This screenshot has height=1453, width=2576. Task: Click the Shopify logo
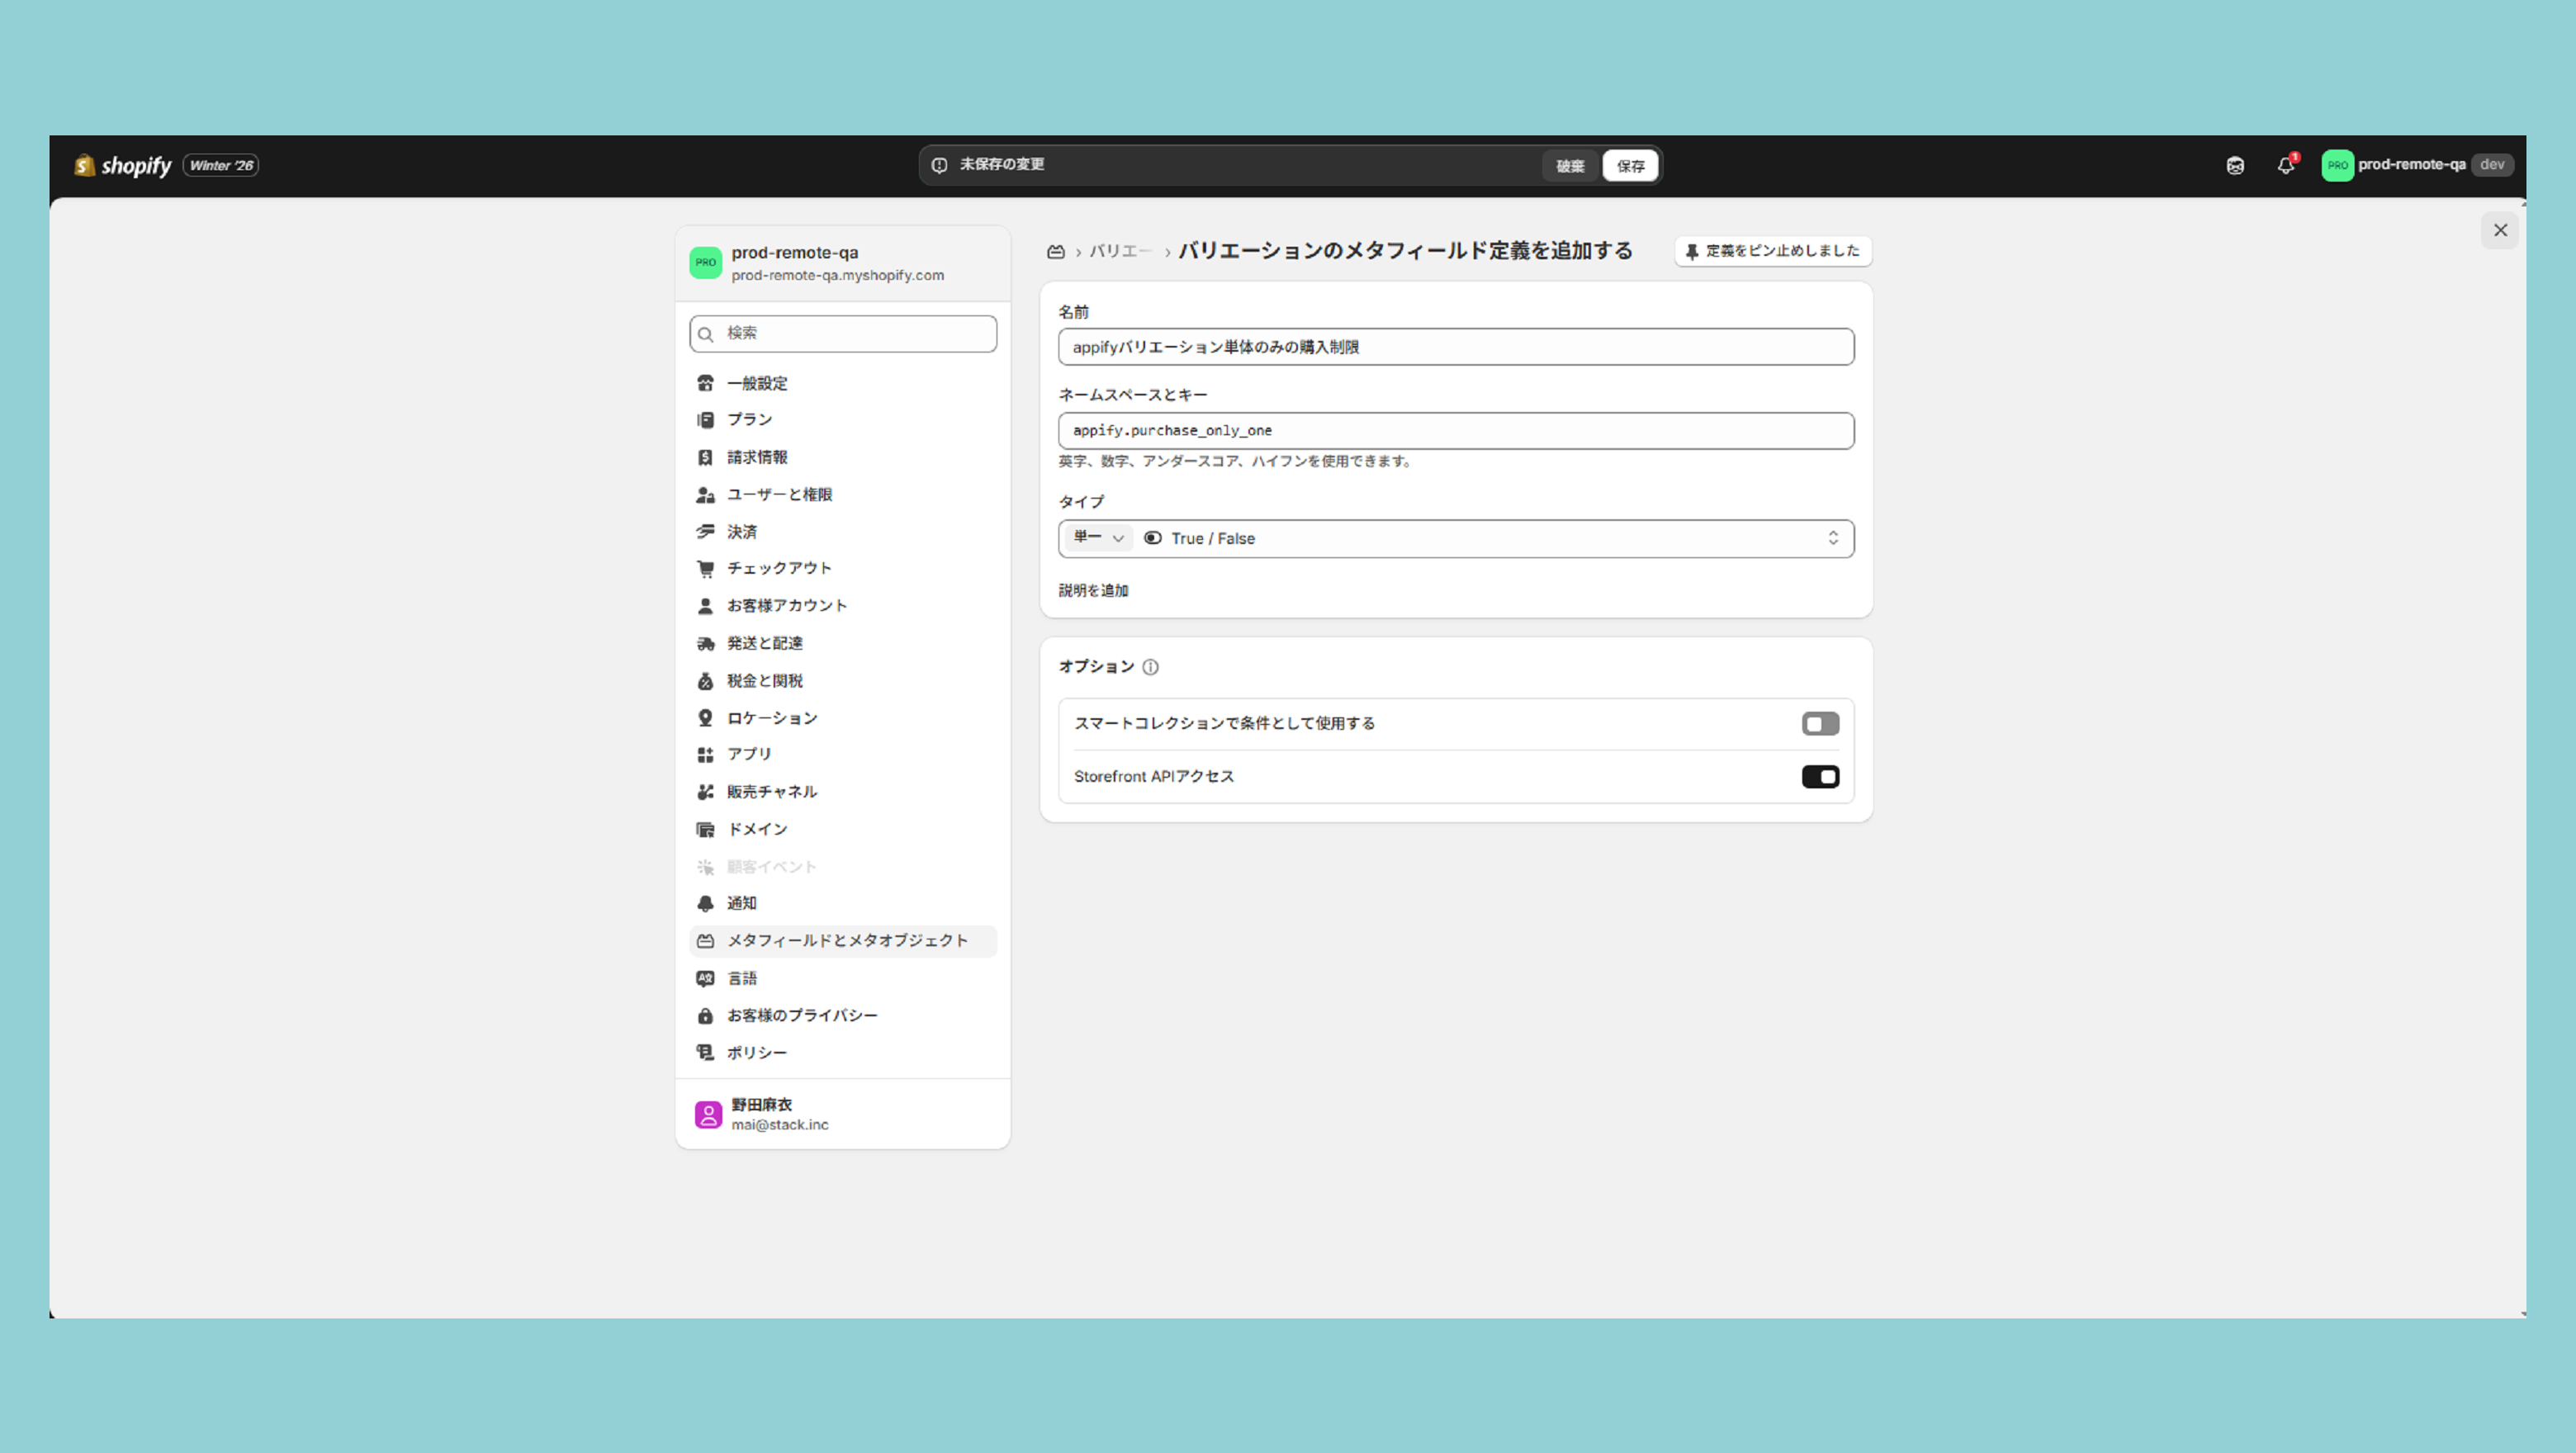click(122, 166)
